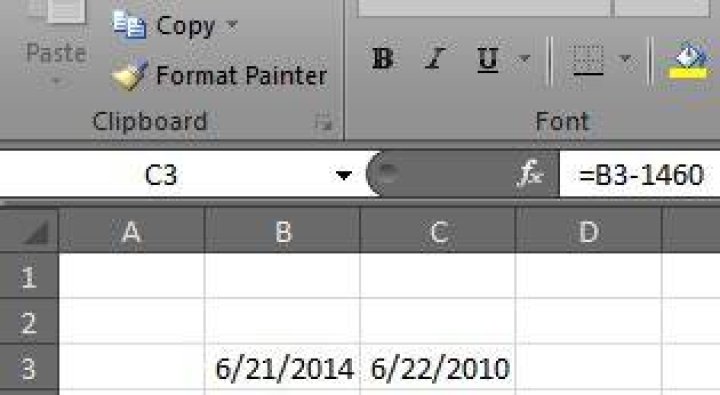Image resolution: width=720 pixels, height=395 pixels.
Task: Click the Fill Color paint bucket icon
Action: point(687,55)
